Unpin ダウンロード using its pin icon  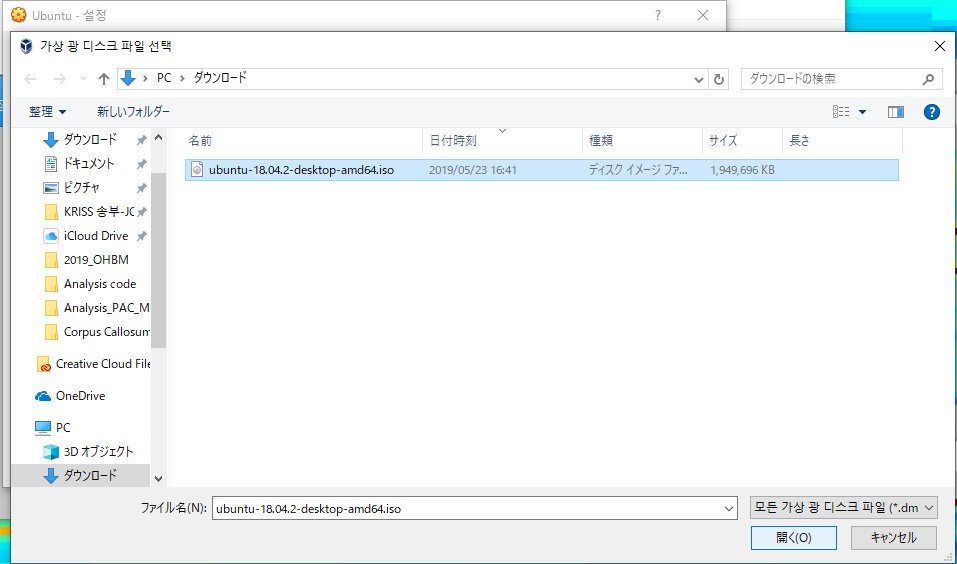point(142,140)
